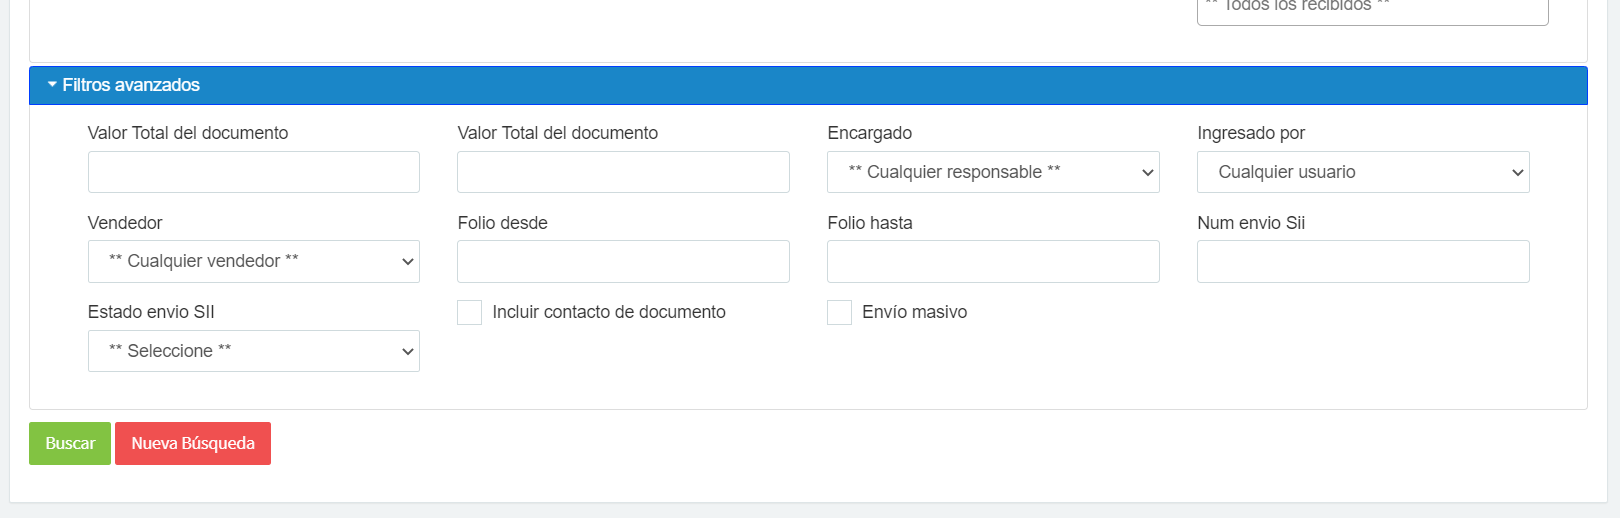Image resolution: width=1620 pixels, height=518 pixels.
Task: Focus the Folio desde input field
Action: [x=623, y=261]
